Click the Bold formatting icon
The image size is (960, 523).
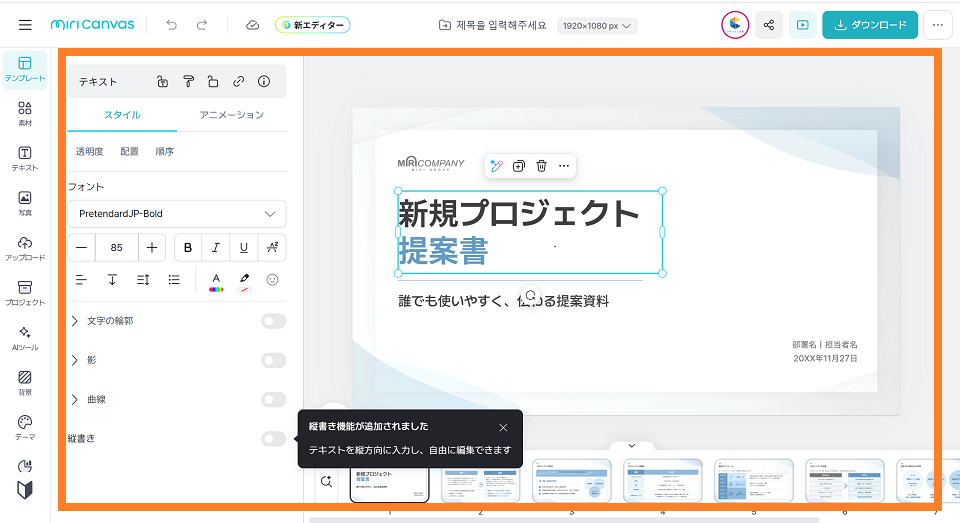188,247
